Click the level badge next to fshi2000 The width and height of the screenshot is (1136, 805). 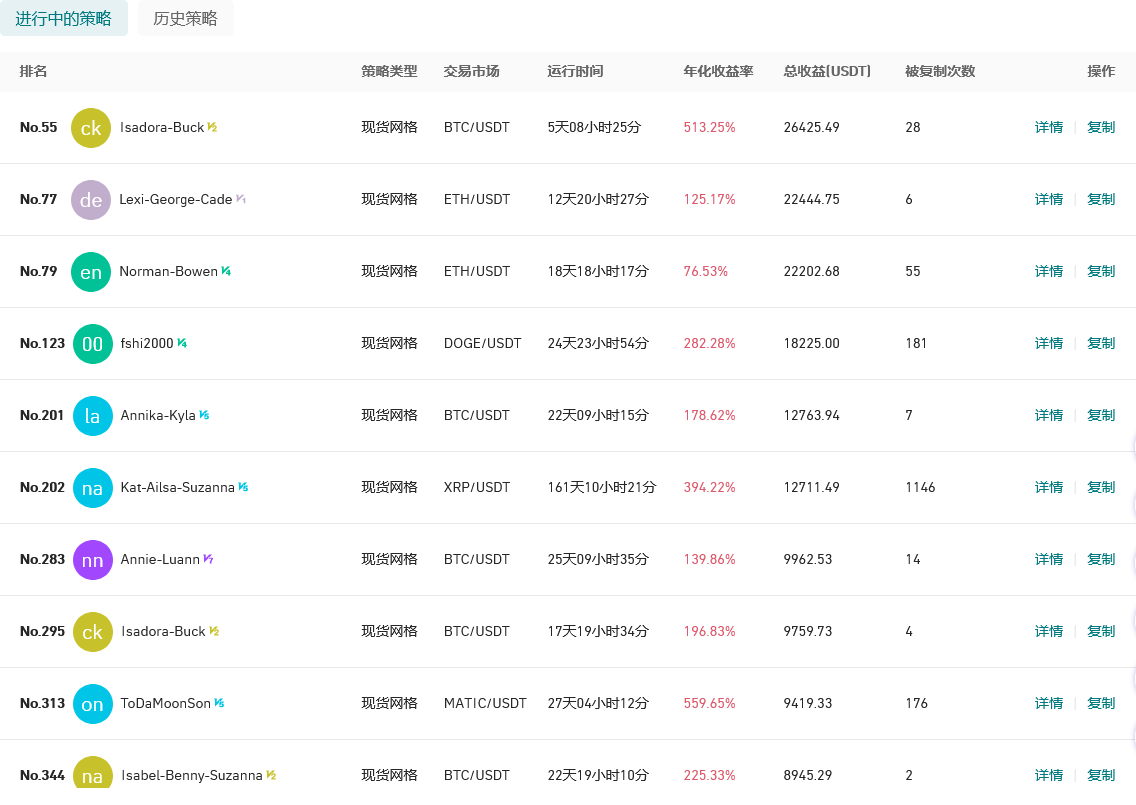click(182, 343)
